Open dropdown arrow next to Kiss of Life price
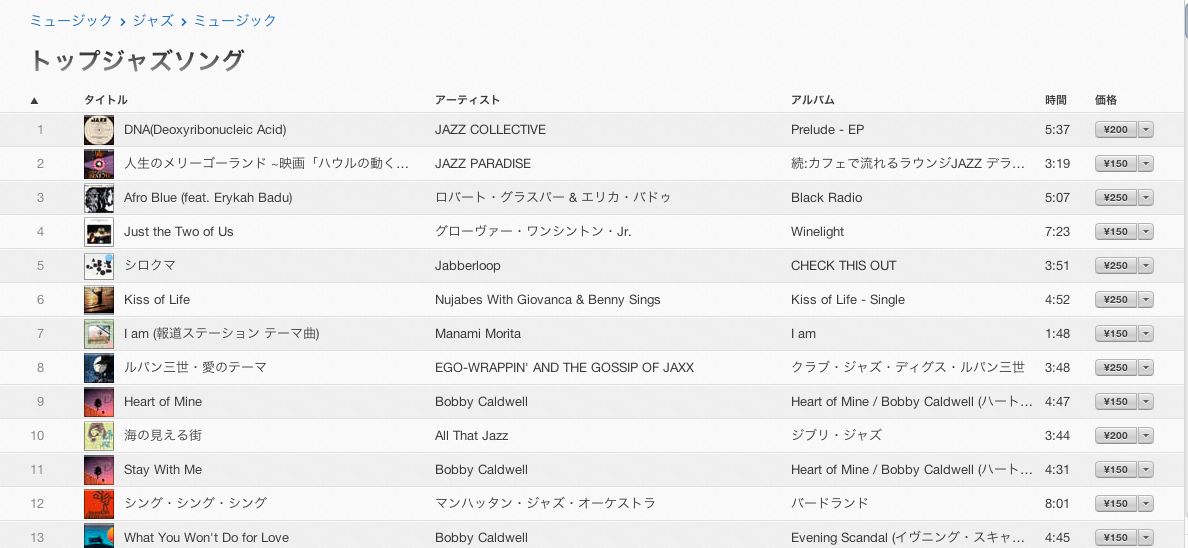Image resolution: width=1188 pixels, height=548 pixels. pyautogui.click(x=1146, y=299)
